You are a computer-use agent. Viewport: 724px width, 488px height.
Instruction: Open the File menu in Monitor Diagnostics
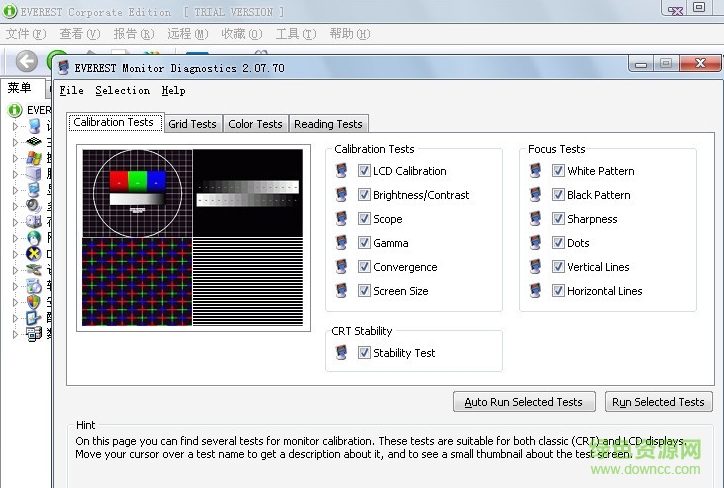(x=71, y=90)
